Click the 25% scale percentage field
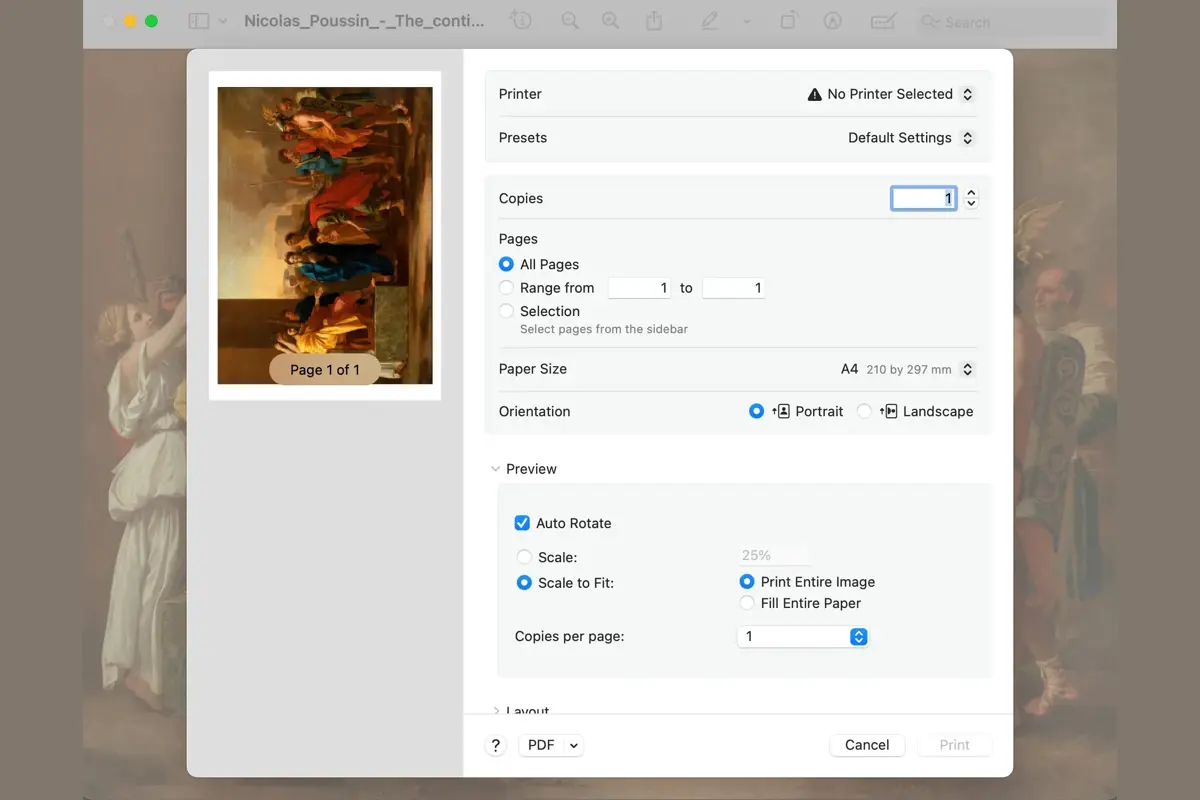Viewport: 1200px width, 800px height. point(773,556)
